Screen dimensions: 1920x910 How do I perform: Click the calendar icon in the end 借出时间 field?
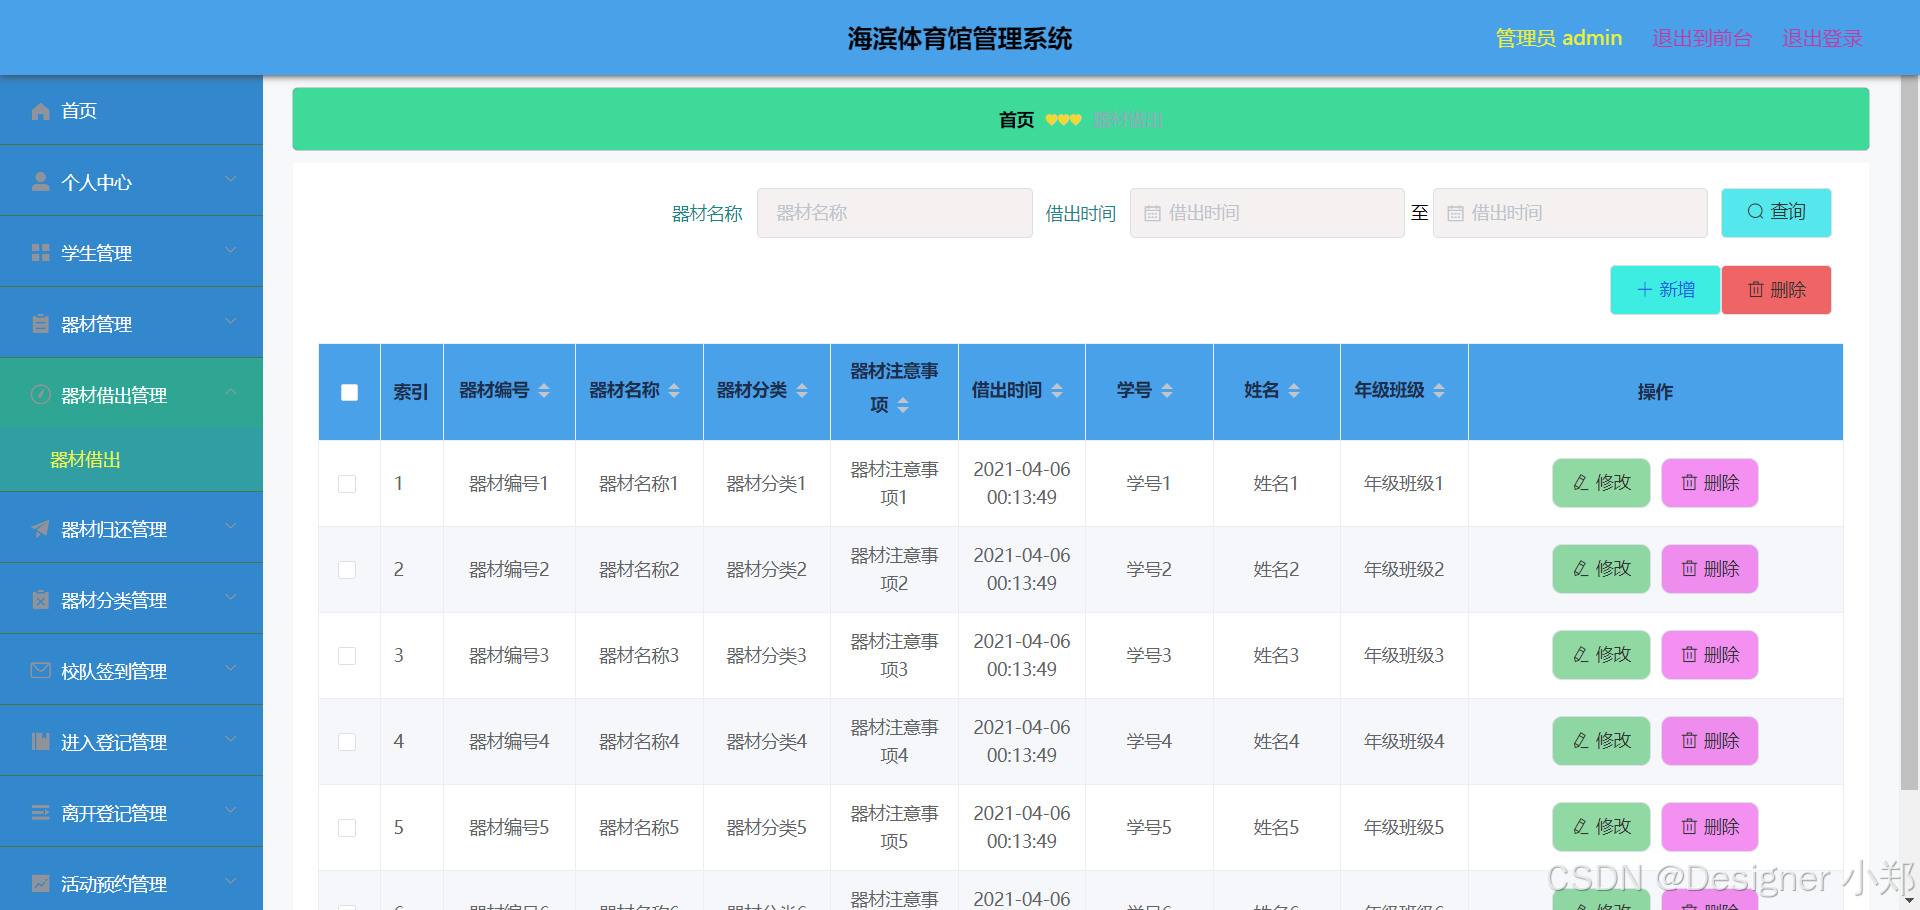[1455, 213]
